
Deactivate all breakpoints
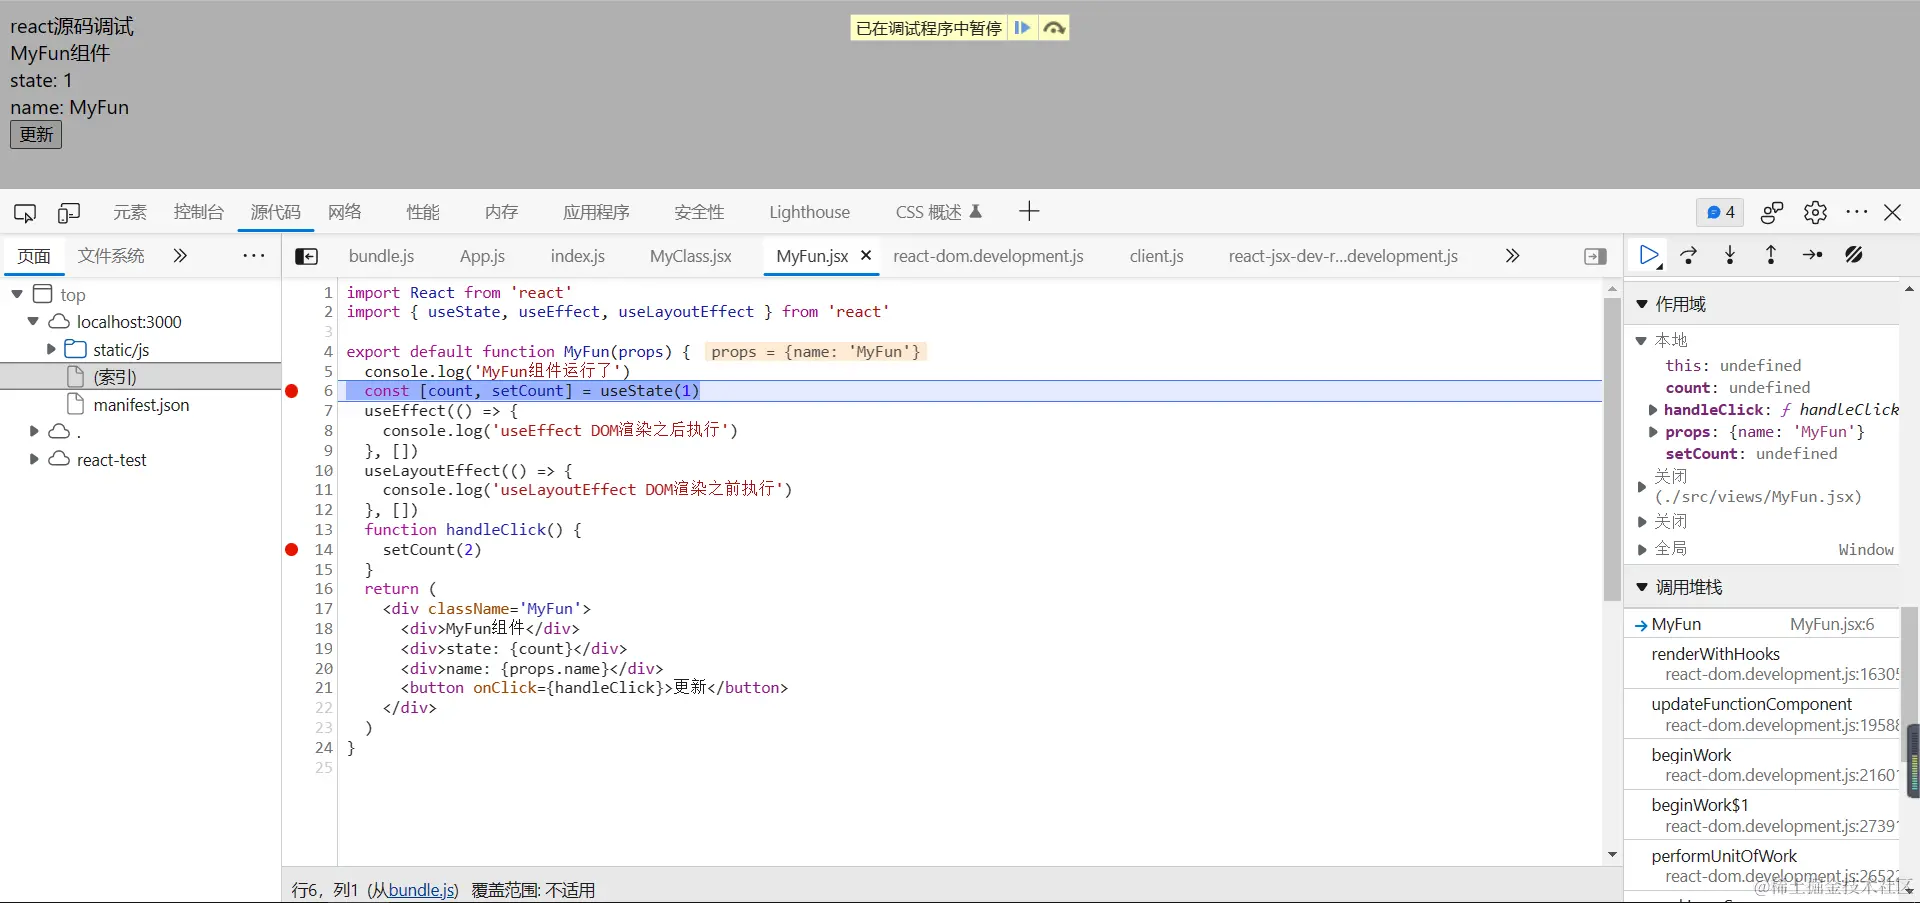click(x=1854, y=255)
